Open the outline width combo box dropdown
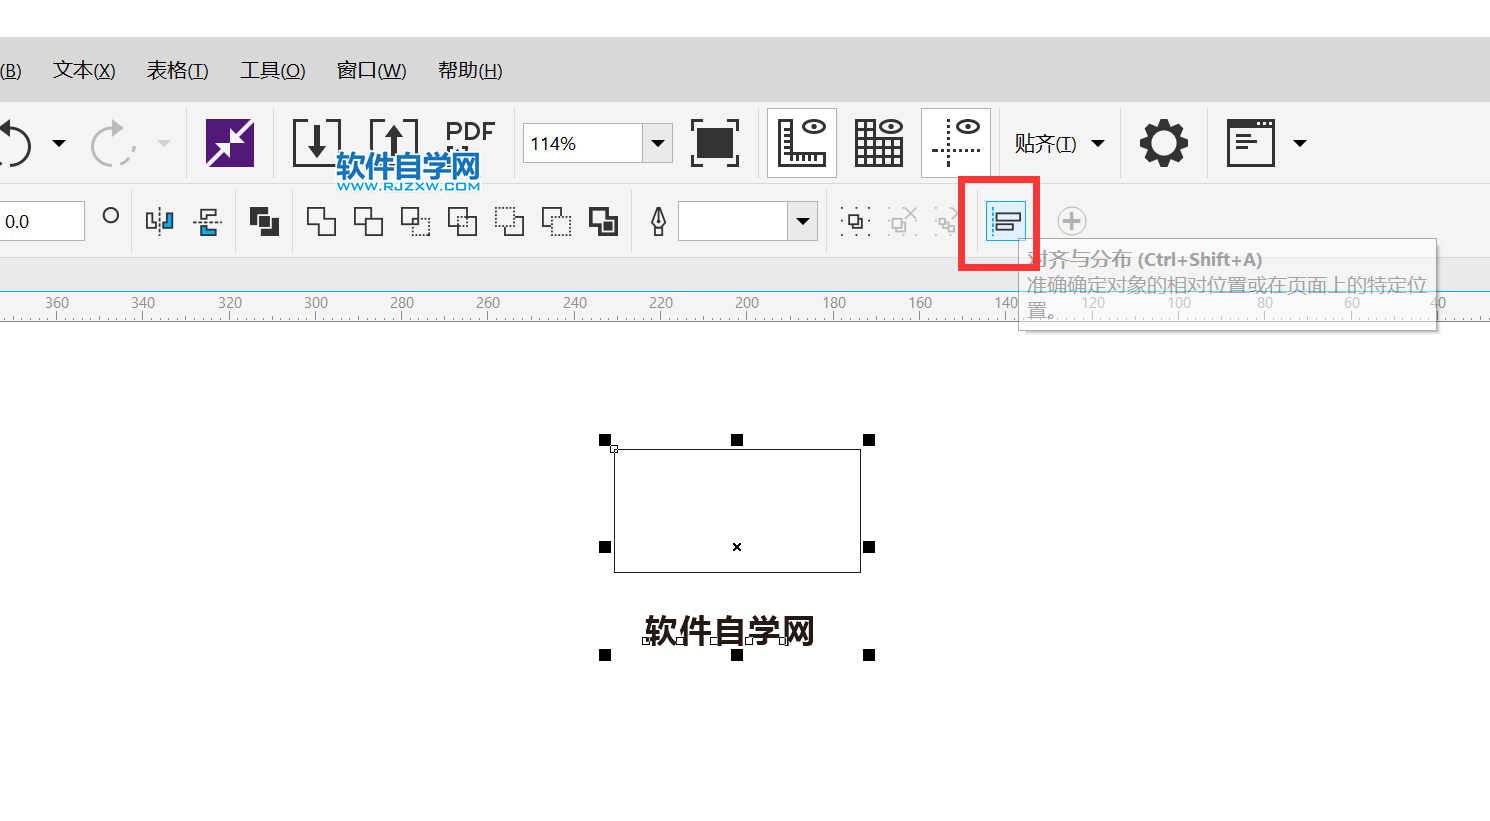 click(x=803, y=221)
